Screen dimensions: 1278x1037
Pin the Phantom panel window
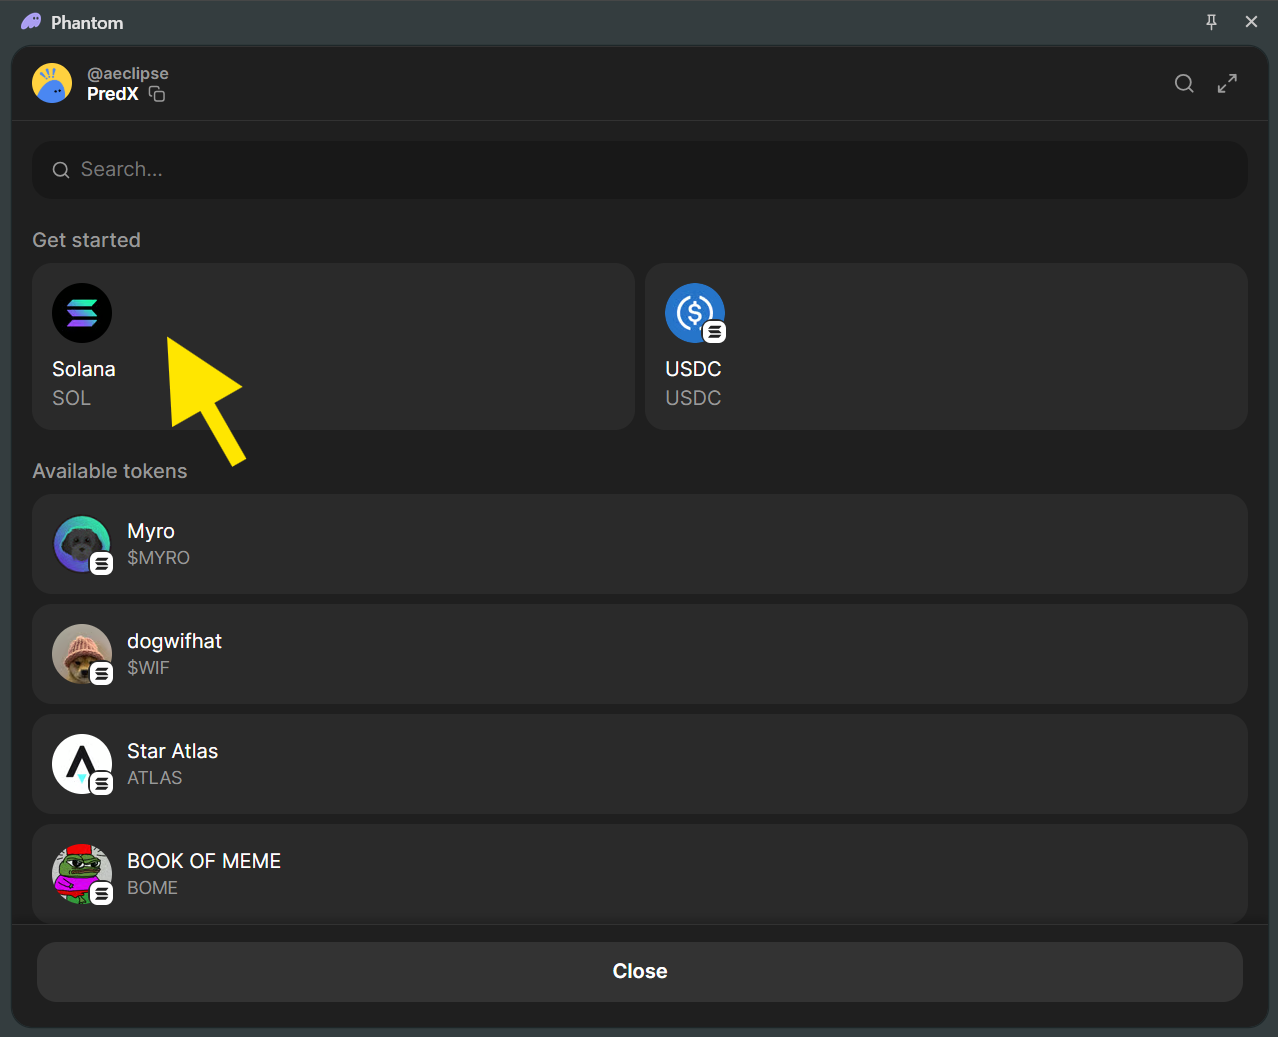click(x=1211, y=22)
